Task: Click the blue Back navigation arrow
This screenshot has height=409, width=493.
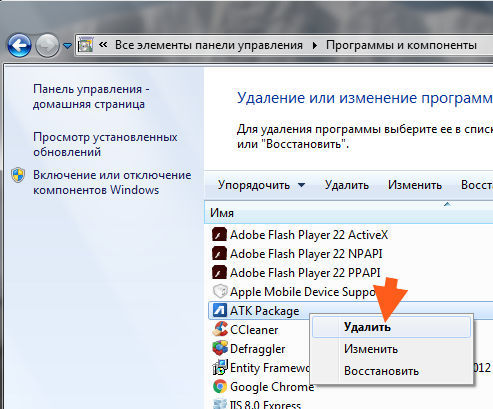Action: 19,45
